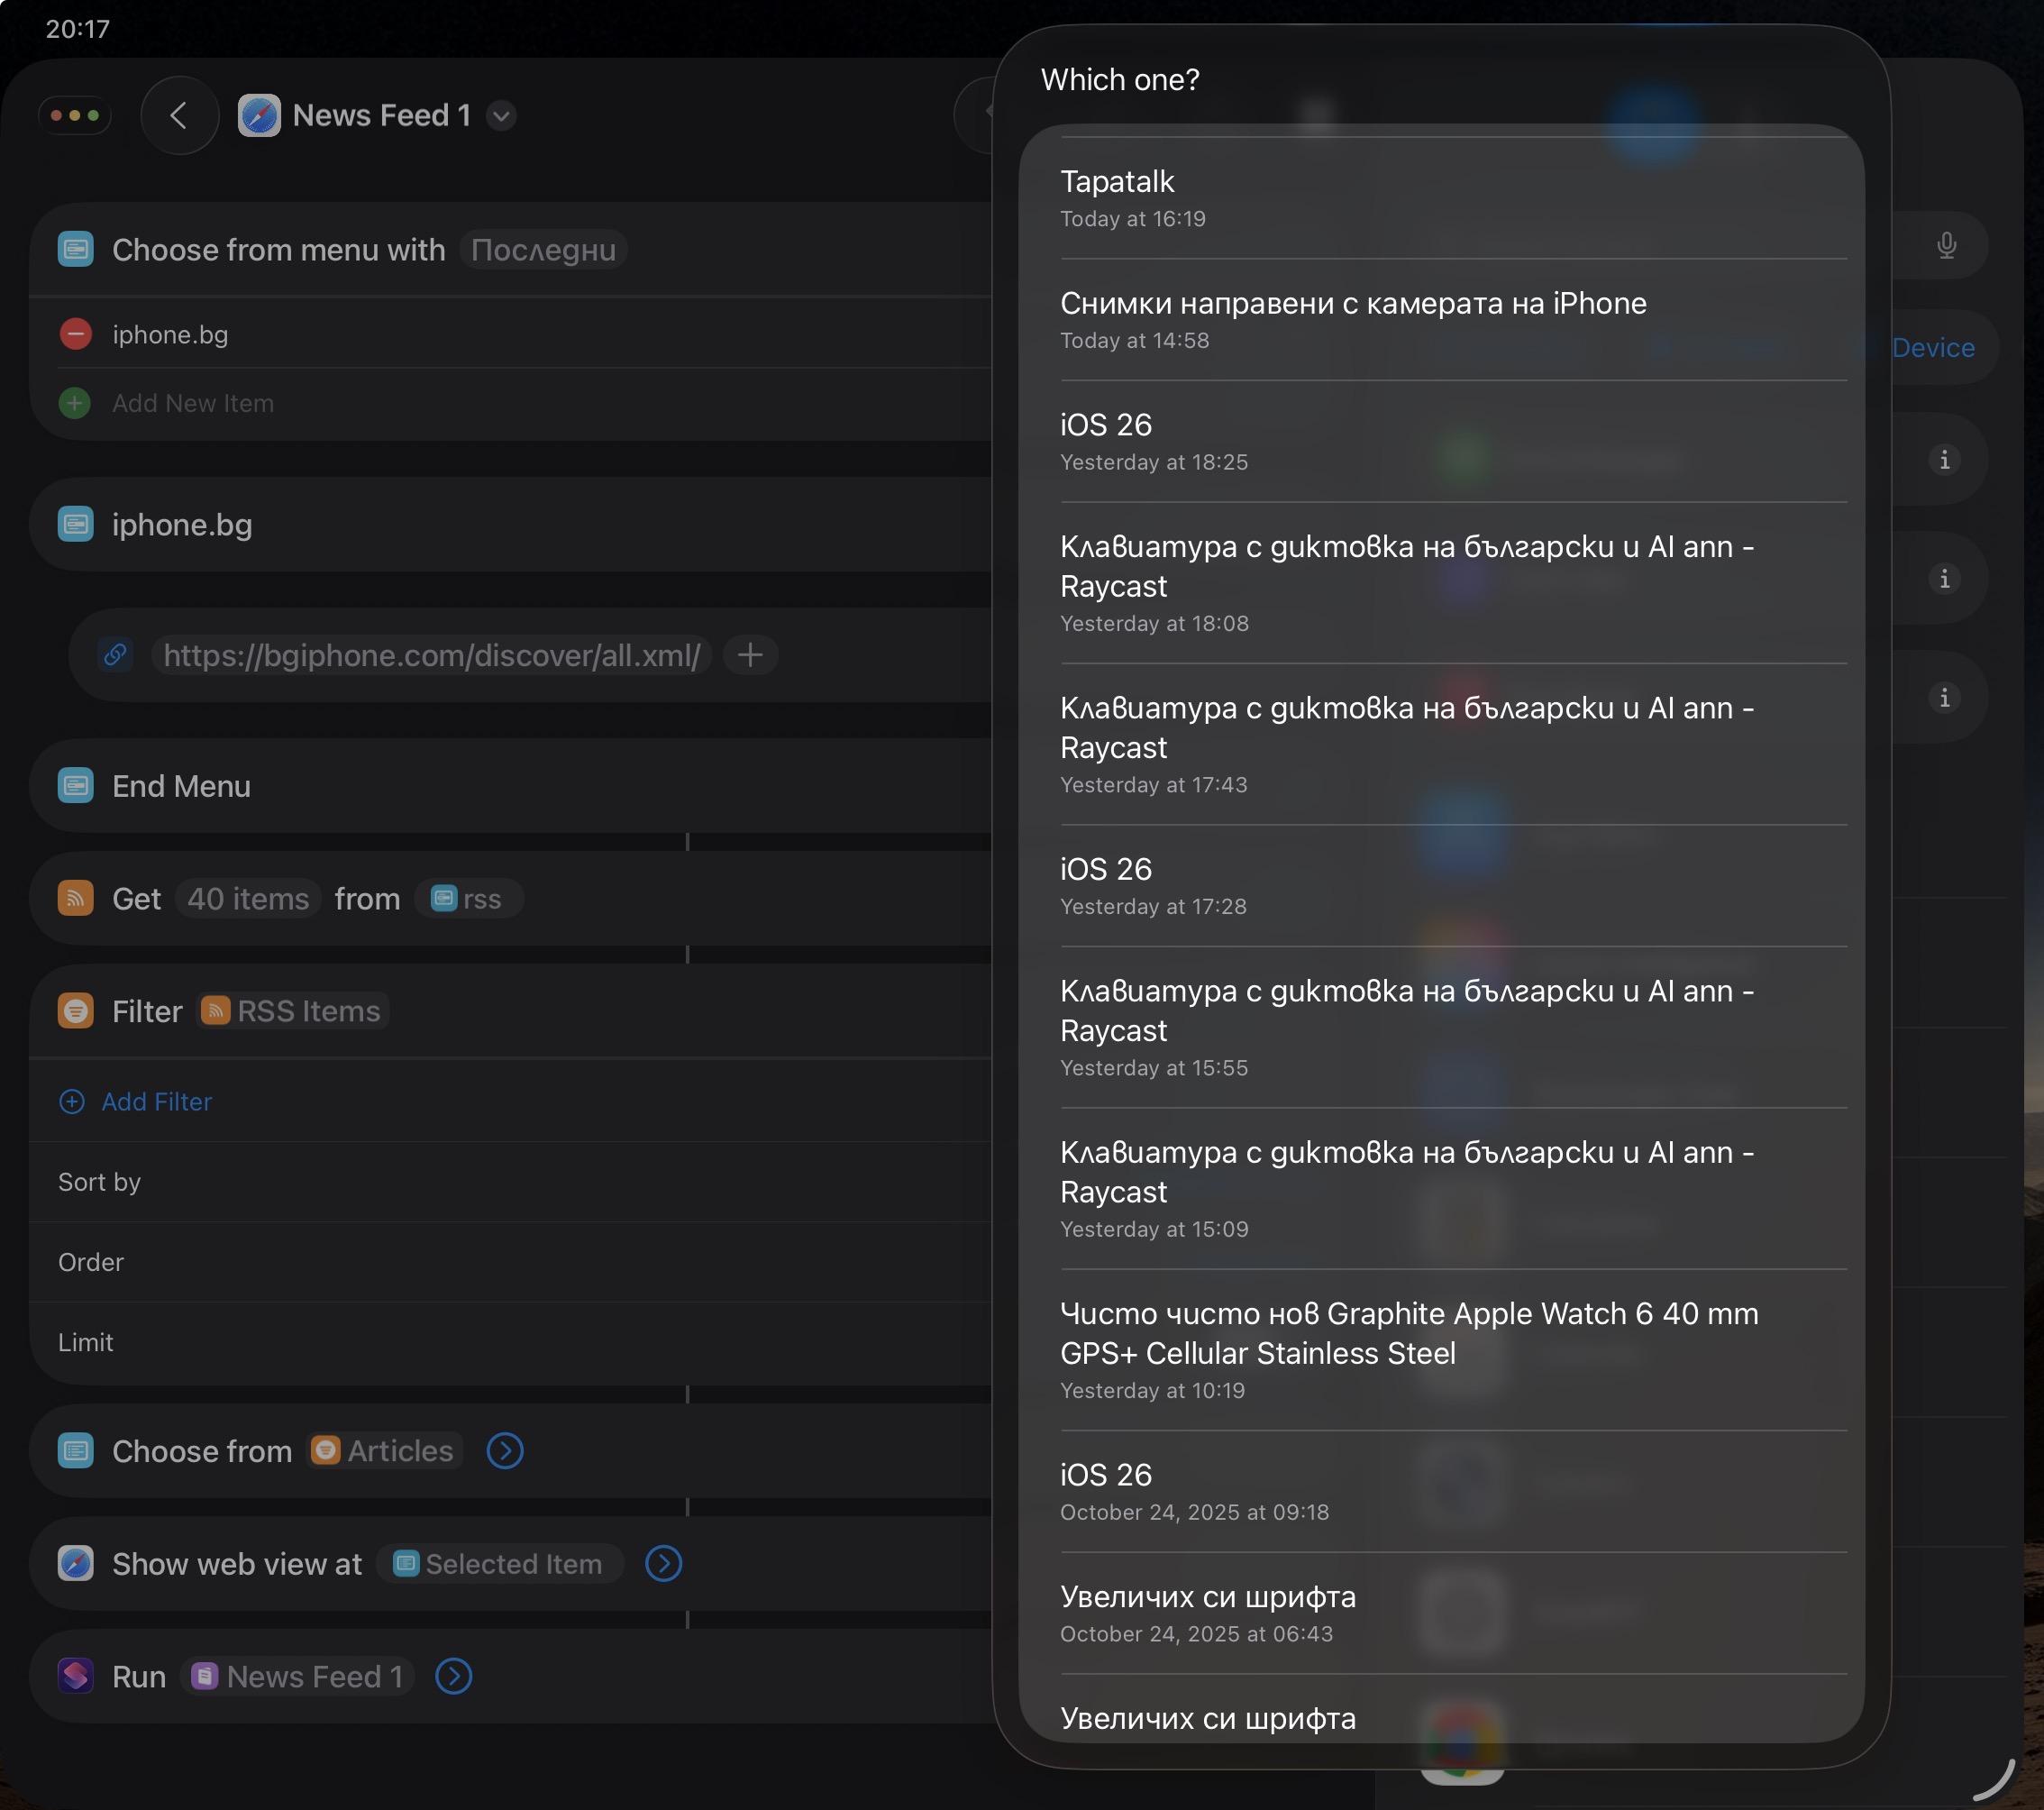Click the rss variable token
The width and height of the screenshot is (2044, 1810).
(468, 899)
